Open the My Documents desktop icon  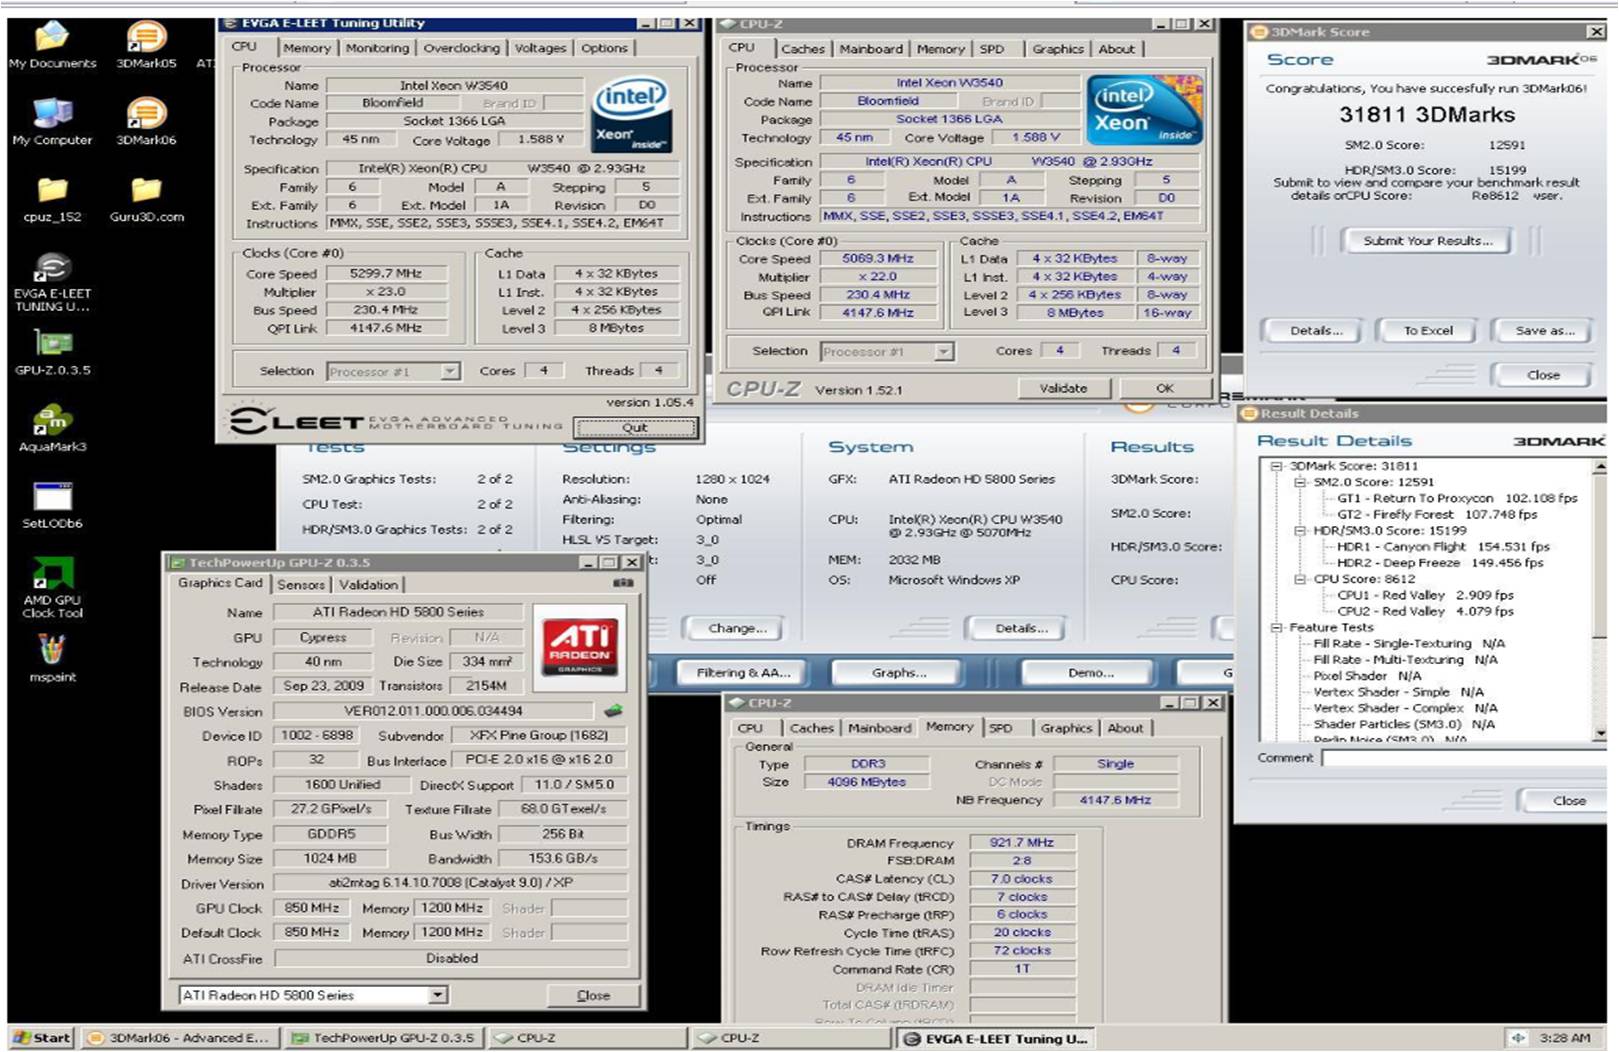pos(52,45)
